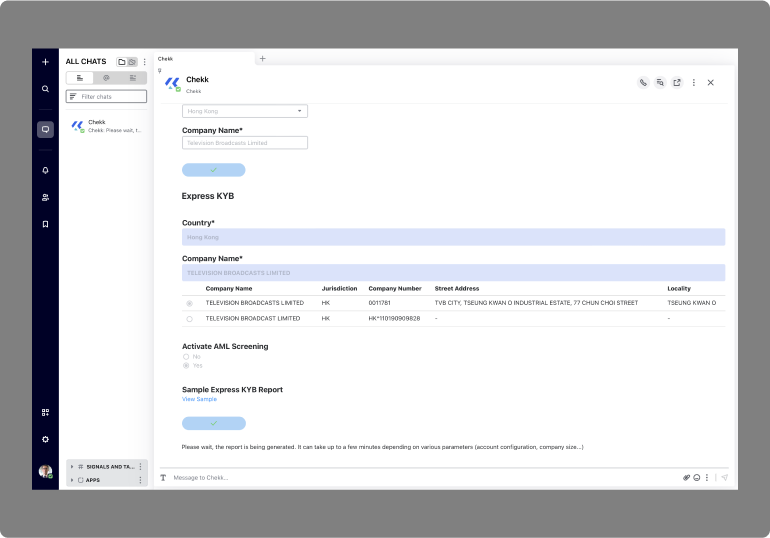Switch to the mentions tab in chats
The image size is (770, 538).
coord(106,77)
